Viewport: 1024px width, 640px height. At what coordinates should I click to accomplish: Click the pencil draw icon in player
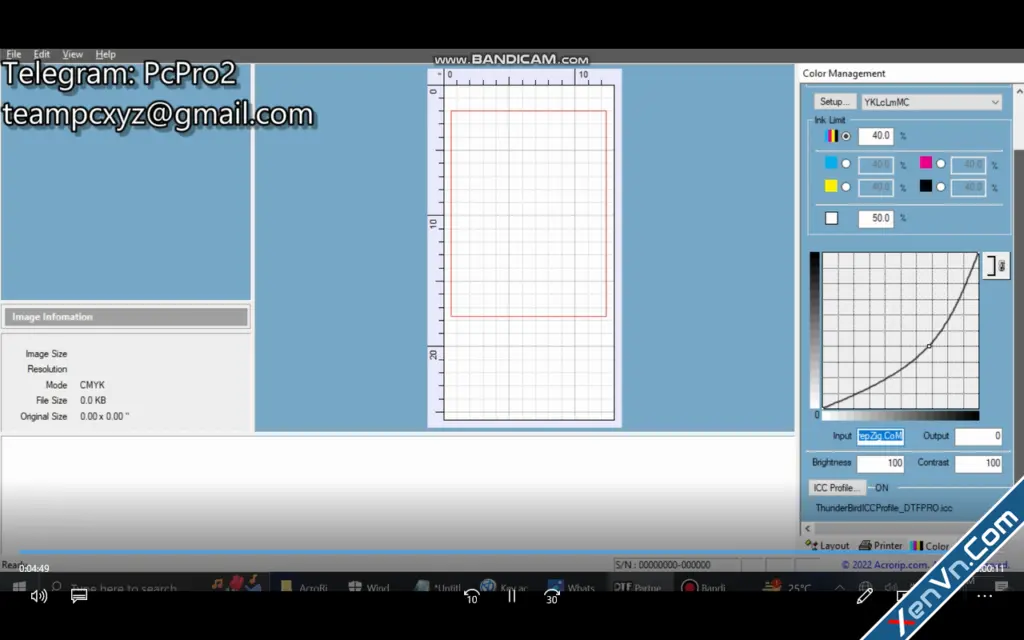pyautogui.click(x=865, y=596)
